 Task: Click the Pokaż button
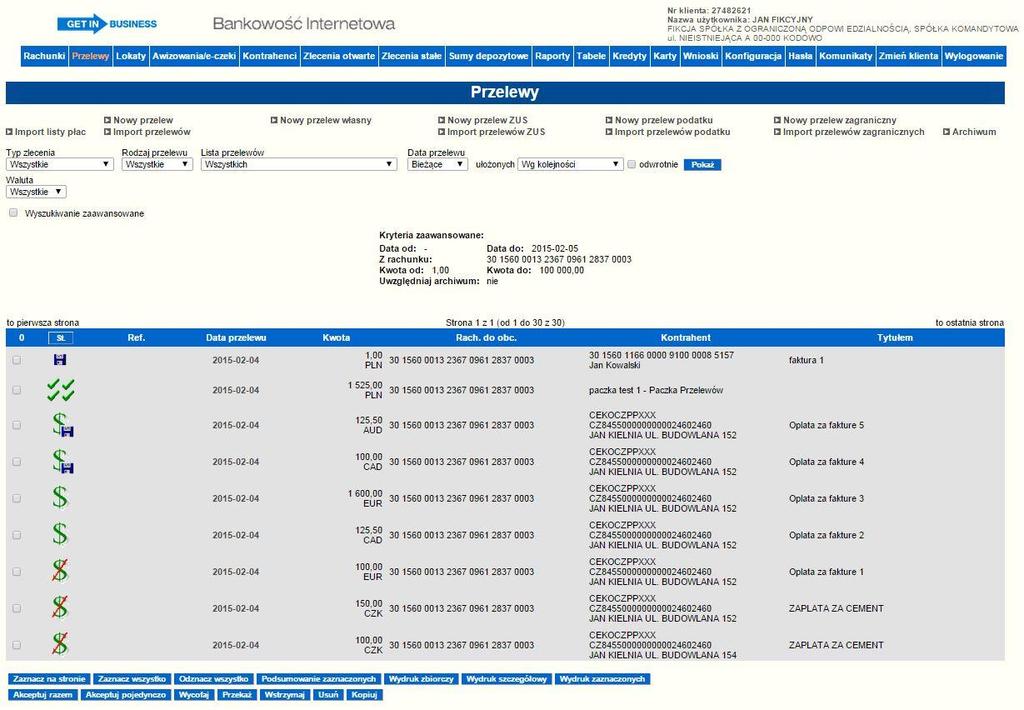[703, 165]
